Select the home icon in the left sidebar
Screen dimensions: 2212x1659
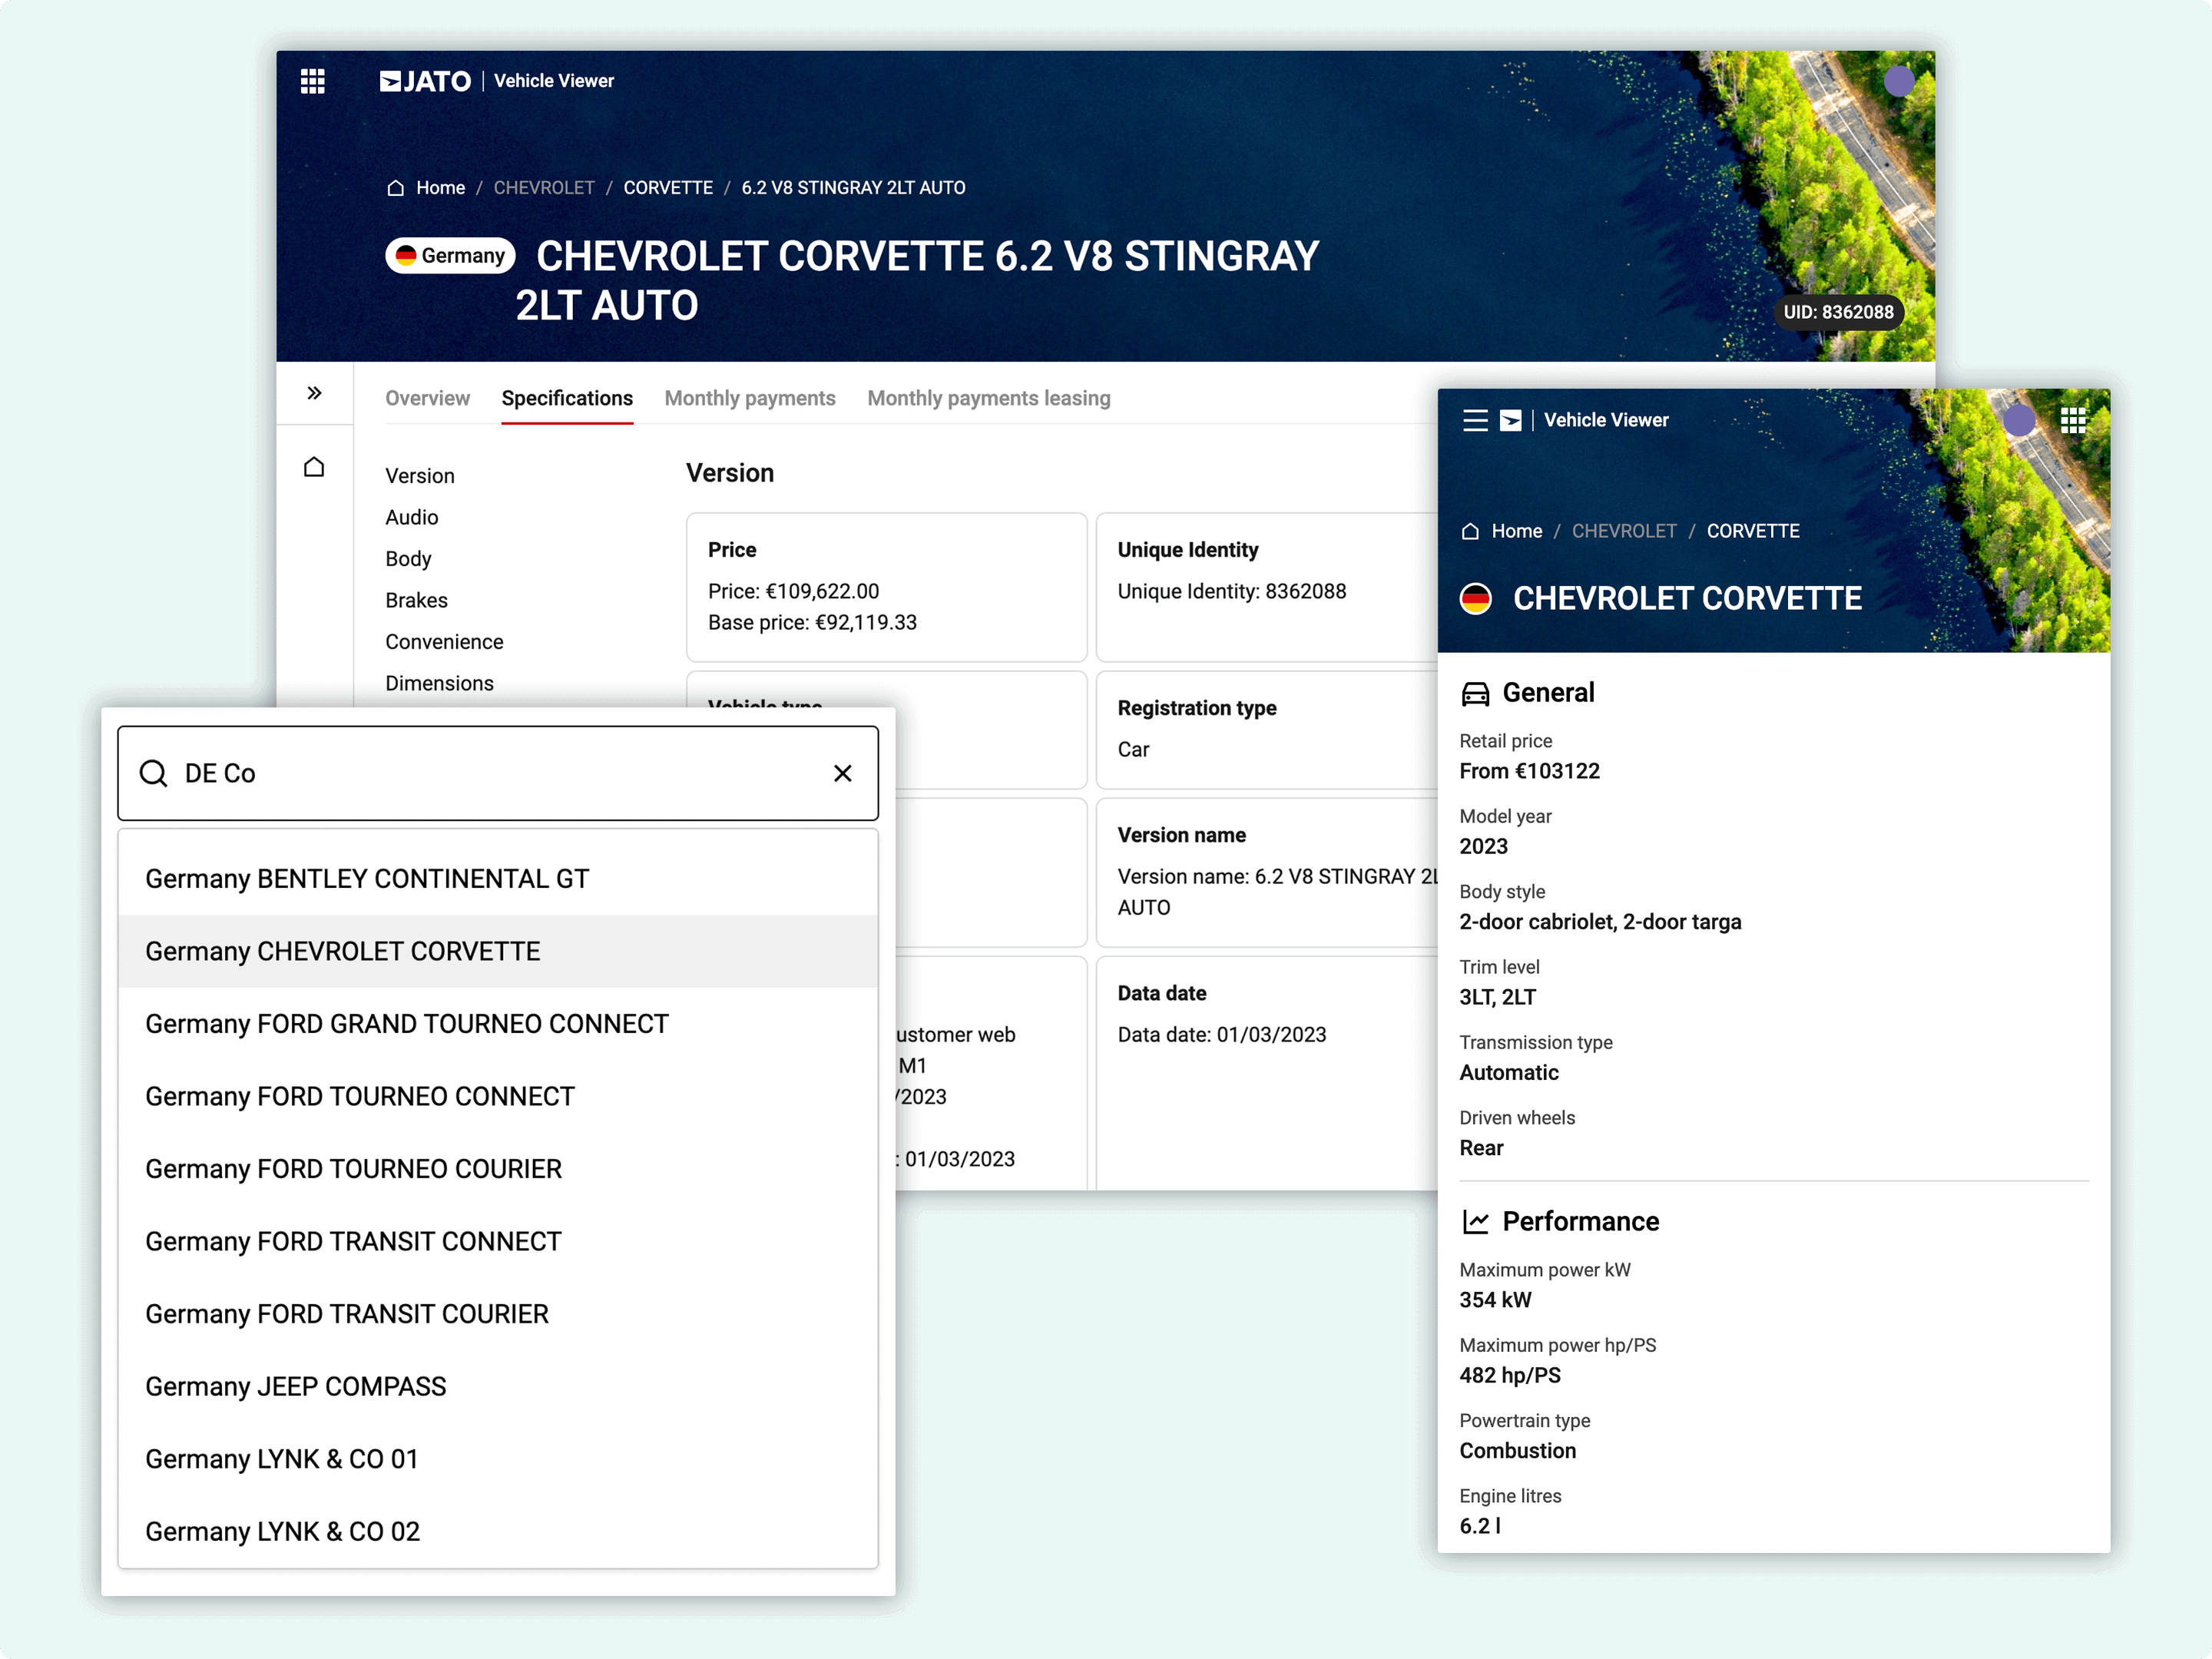point(314,467)
